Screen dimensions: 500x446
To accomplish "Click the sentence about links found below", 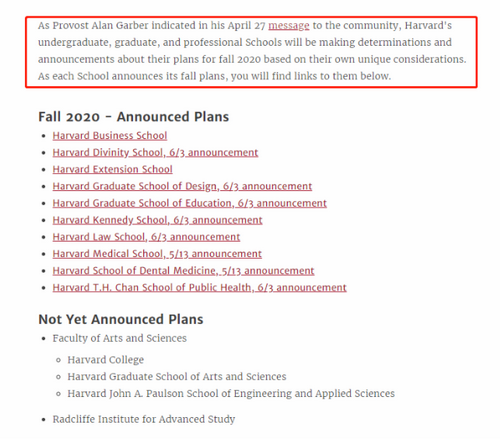I will 214,76.
